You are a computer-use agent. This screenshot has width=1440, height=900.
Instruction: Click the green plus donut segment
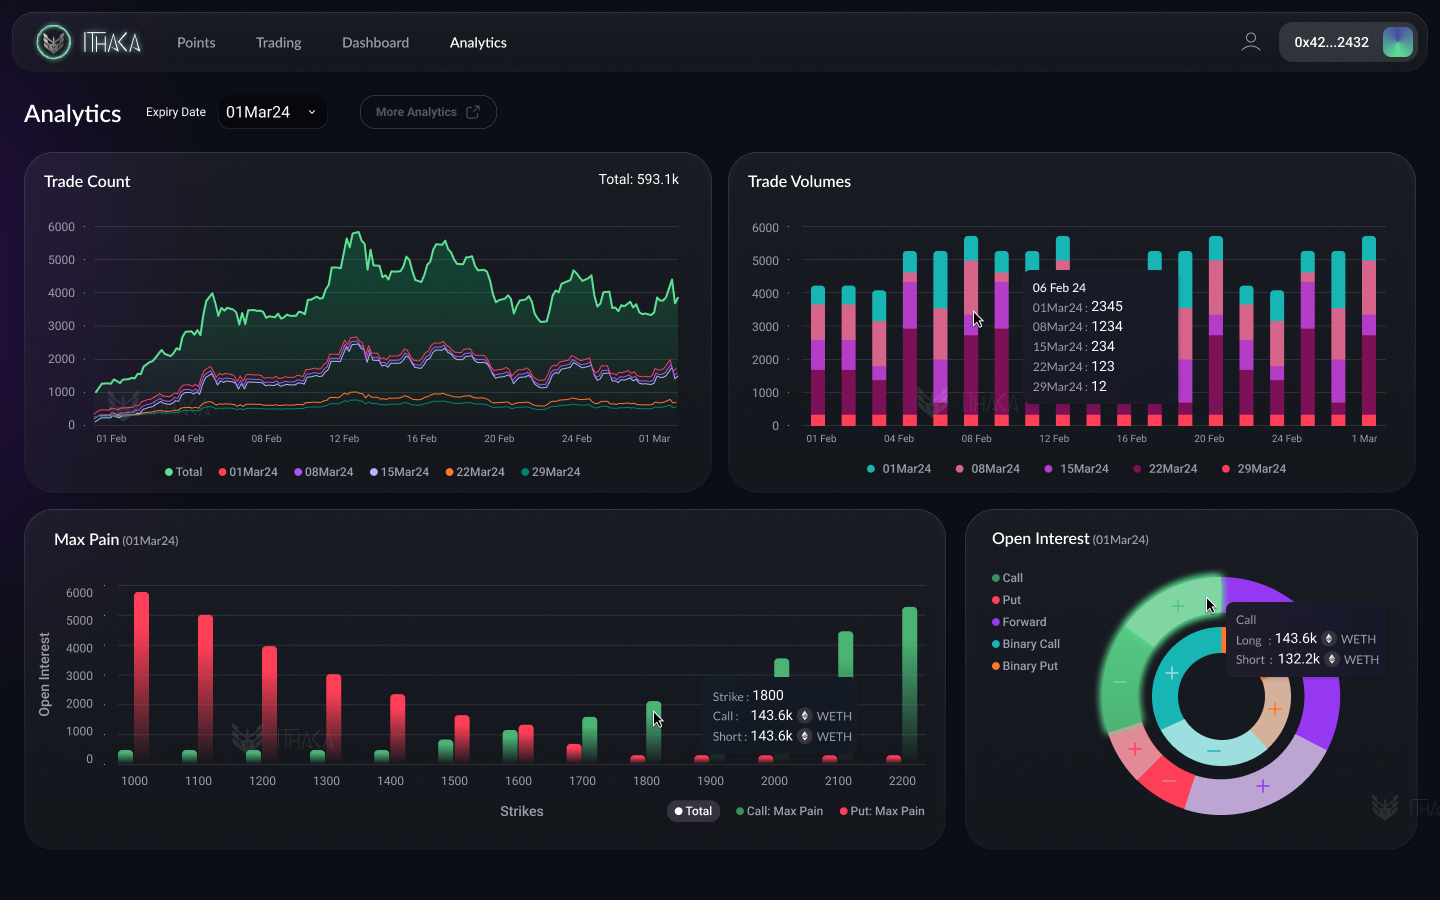(1177, 606)
